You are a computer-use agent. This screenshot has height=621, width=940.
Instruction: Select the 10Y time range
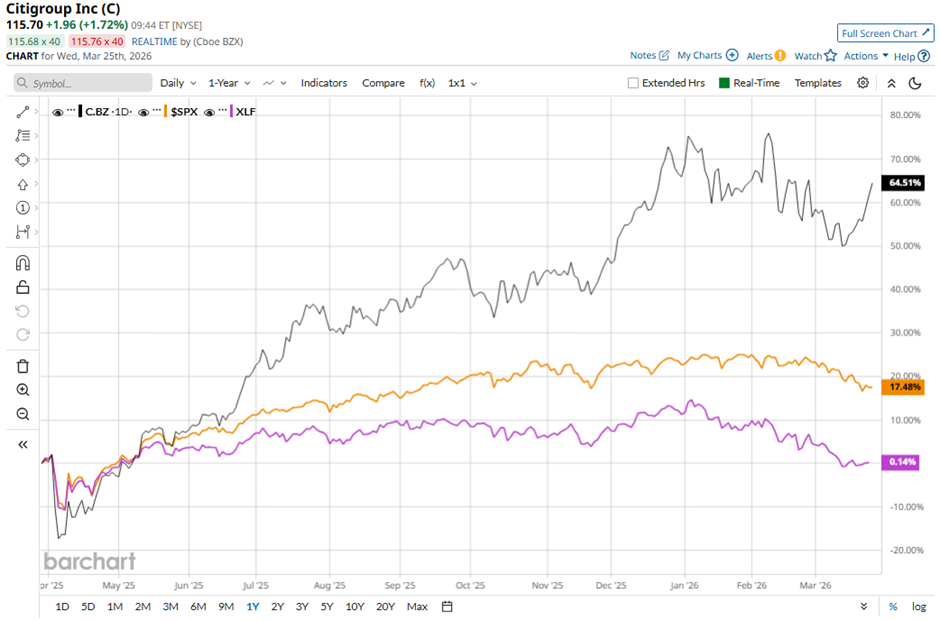pos(355,607)
